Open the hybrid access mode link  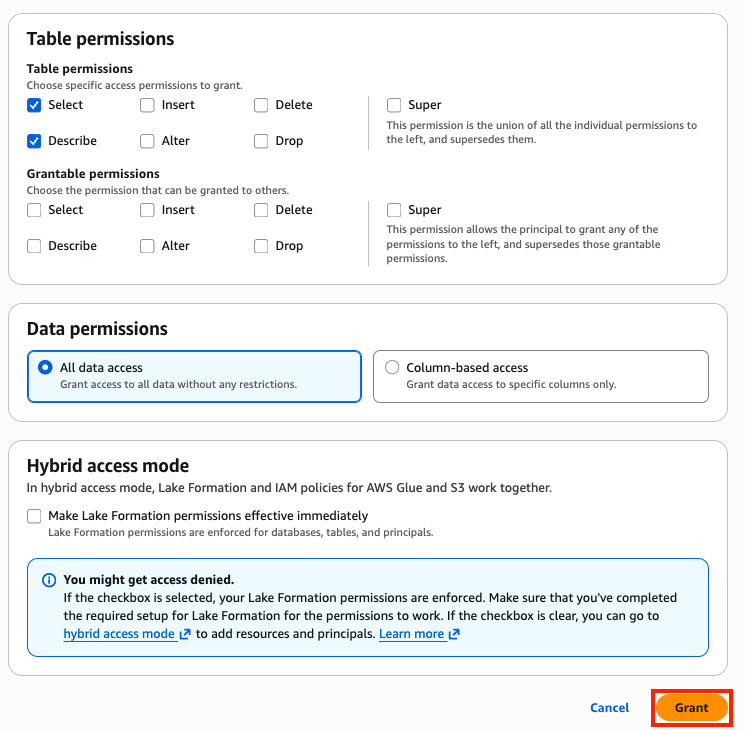tap(119, 634)
